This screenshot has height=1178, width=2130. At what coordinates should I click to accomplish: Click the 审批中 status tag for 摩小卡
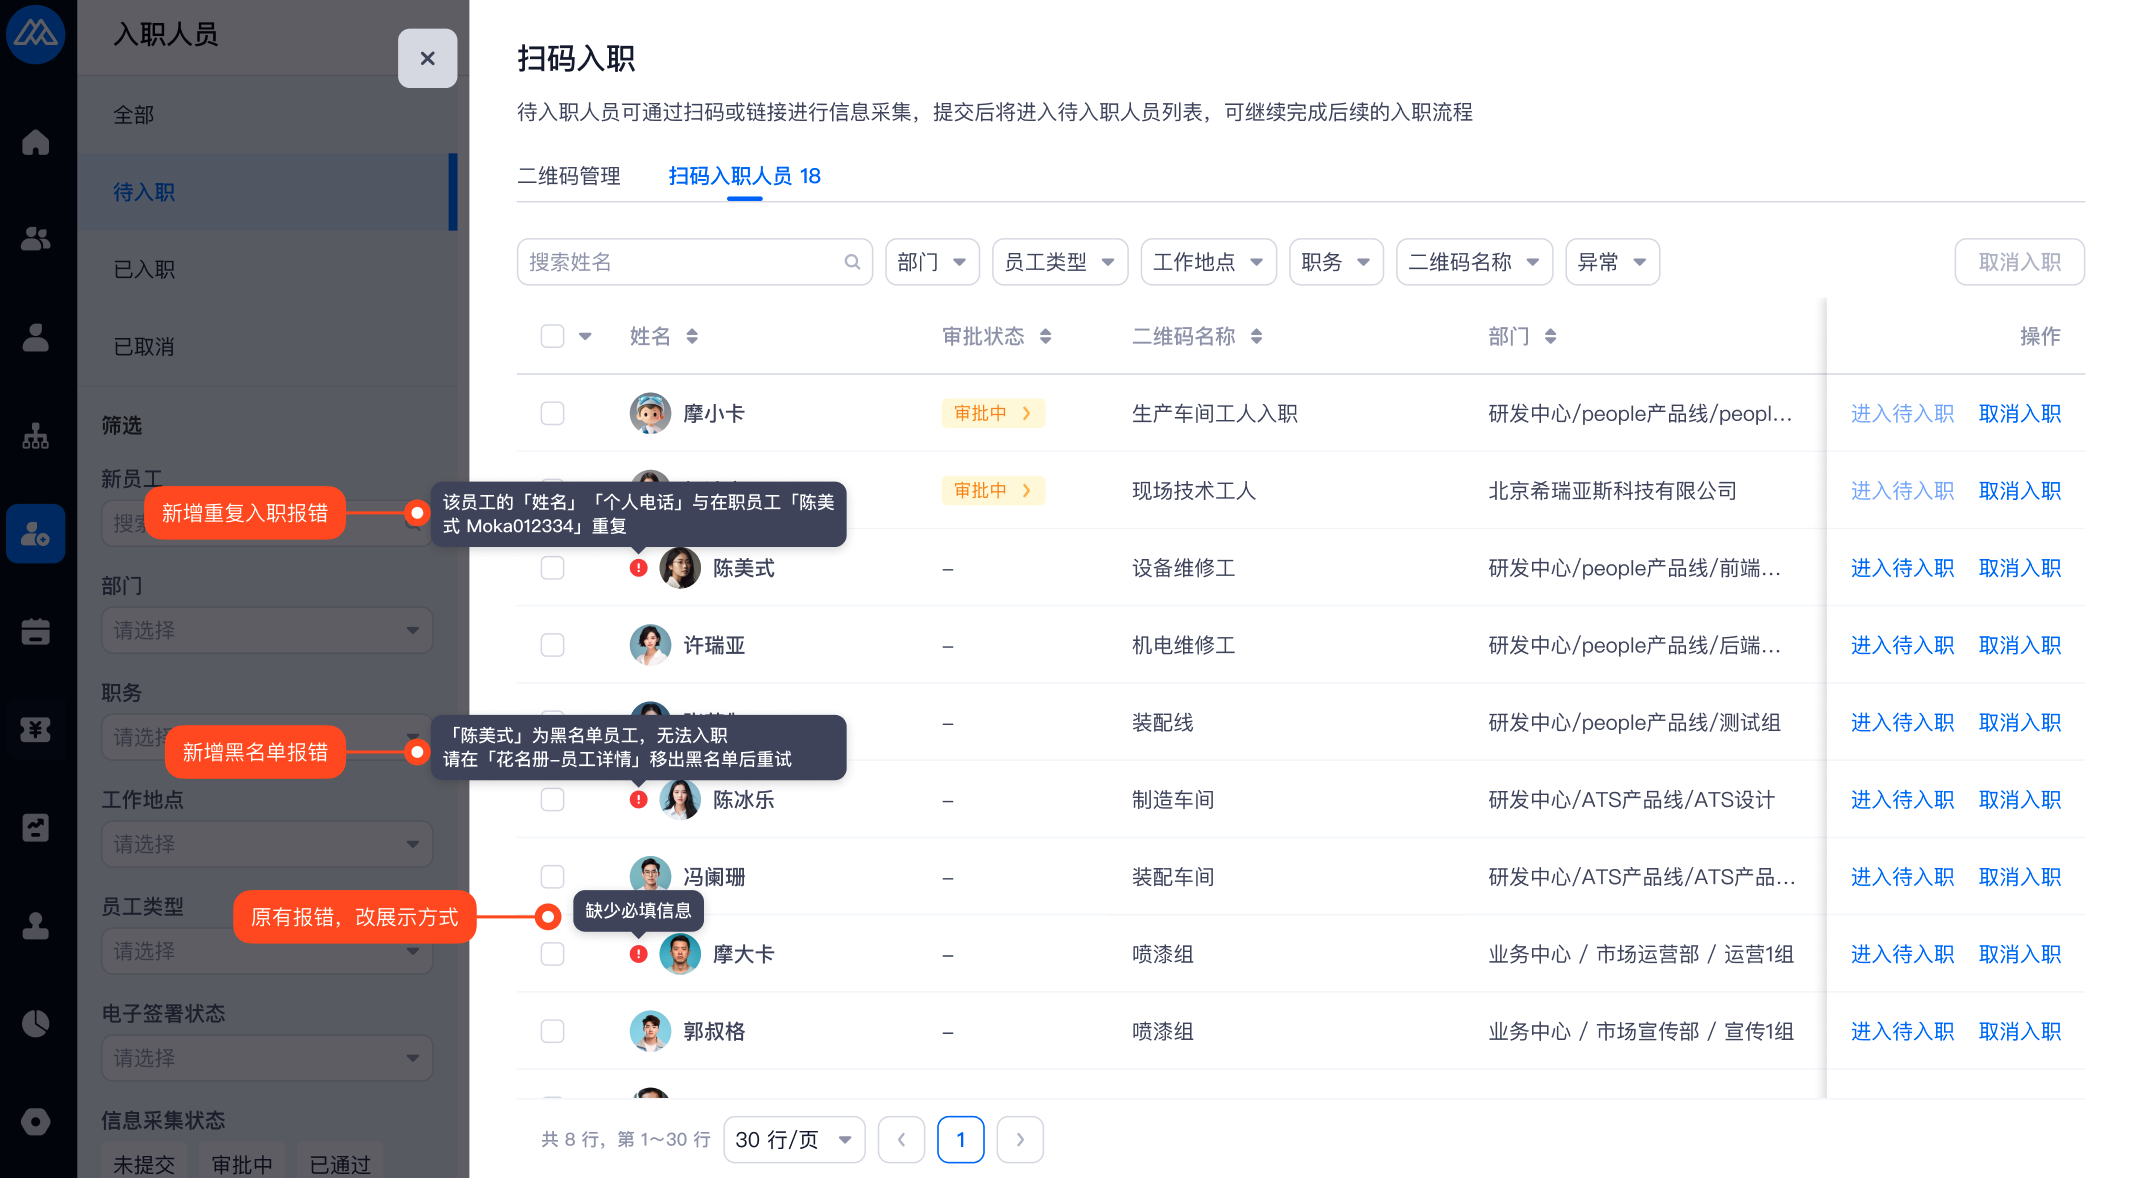point(992,413)
